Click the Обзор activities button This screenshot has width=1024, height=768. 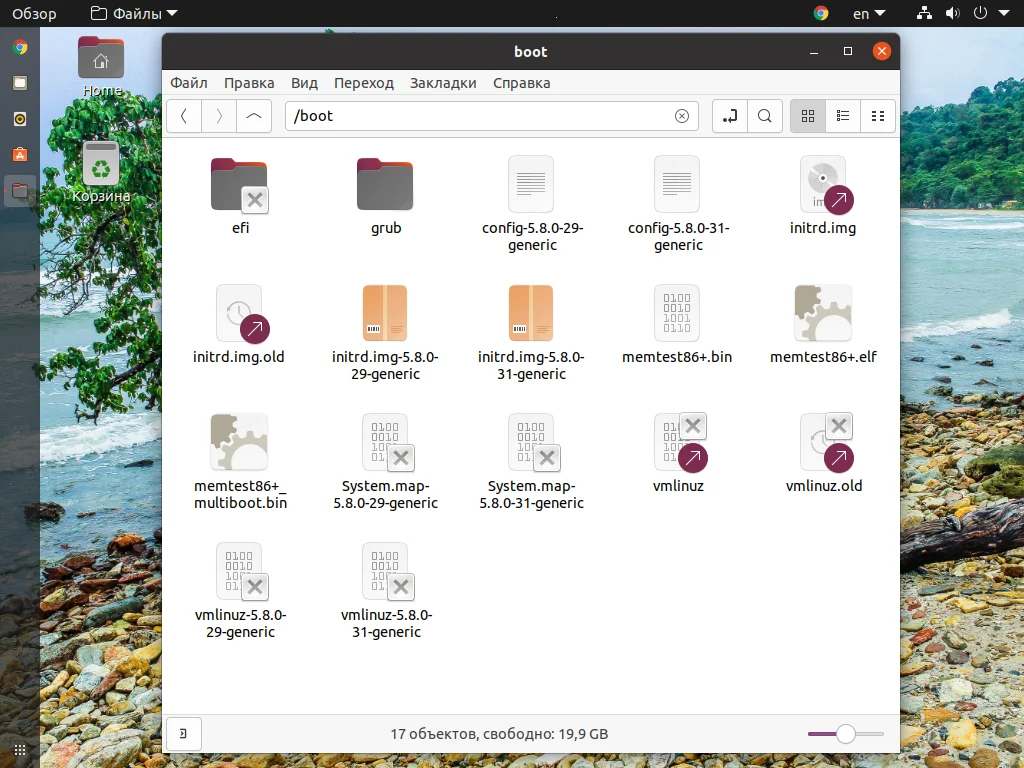[34, 14]
